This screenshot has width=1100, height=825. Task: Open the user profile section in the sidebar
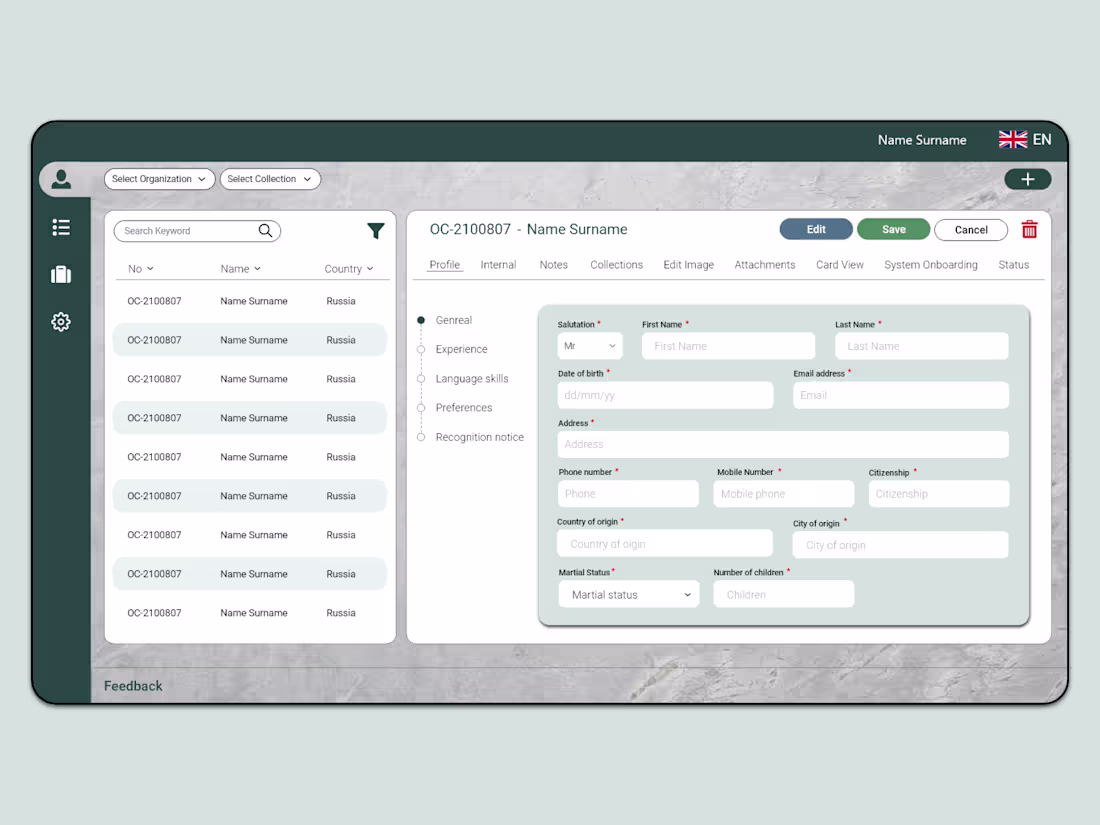61,179
